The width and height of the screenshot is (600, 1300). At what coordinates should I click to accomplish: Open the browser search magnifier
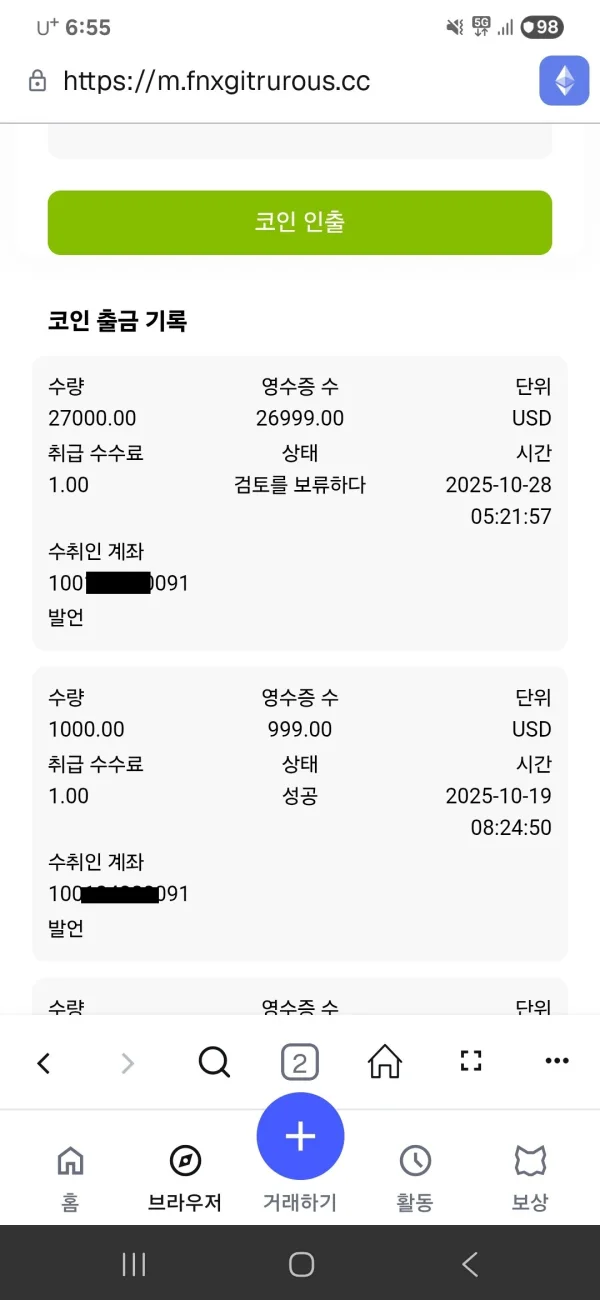click(214, 1062)
